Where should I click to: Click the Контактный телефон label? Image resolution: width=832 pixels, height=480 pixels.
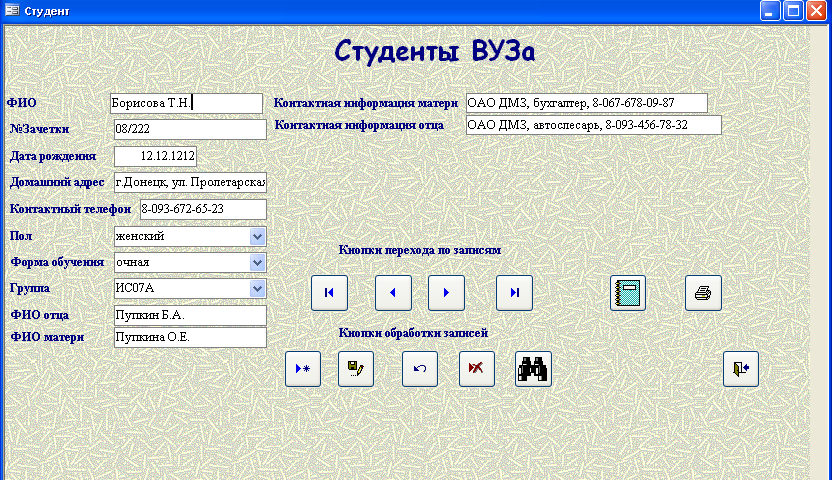point(71,210)
